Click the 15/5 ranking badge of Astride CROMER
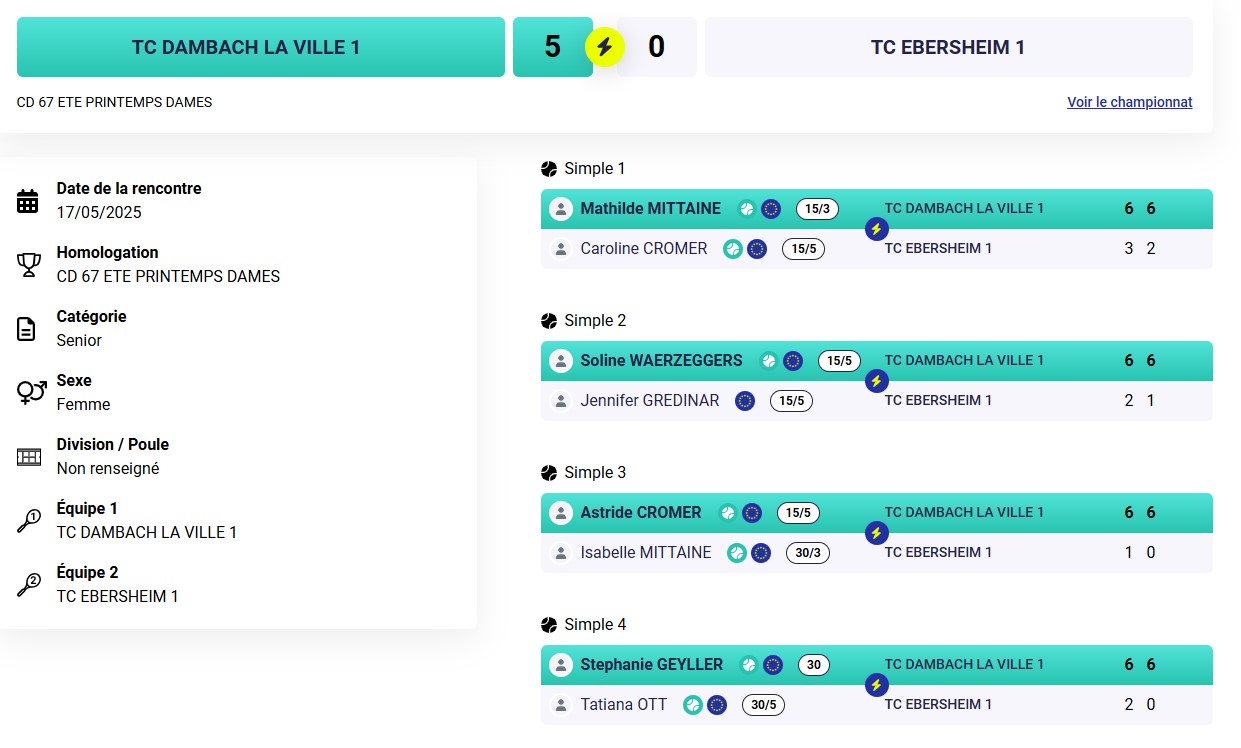 (798, 513)
